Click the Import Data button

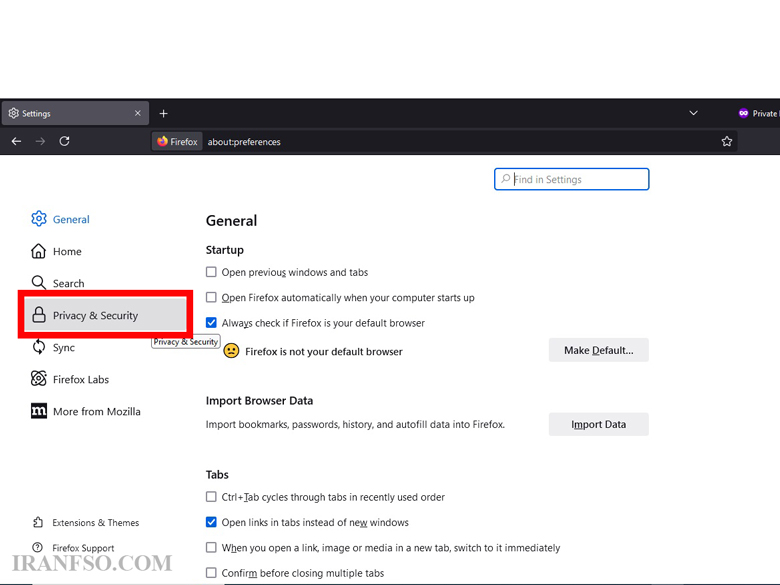[x=598, y=424]
